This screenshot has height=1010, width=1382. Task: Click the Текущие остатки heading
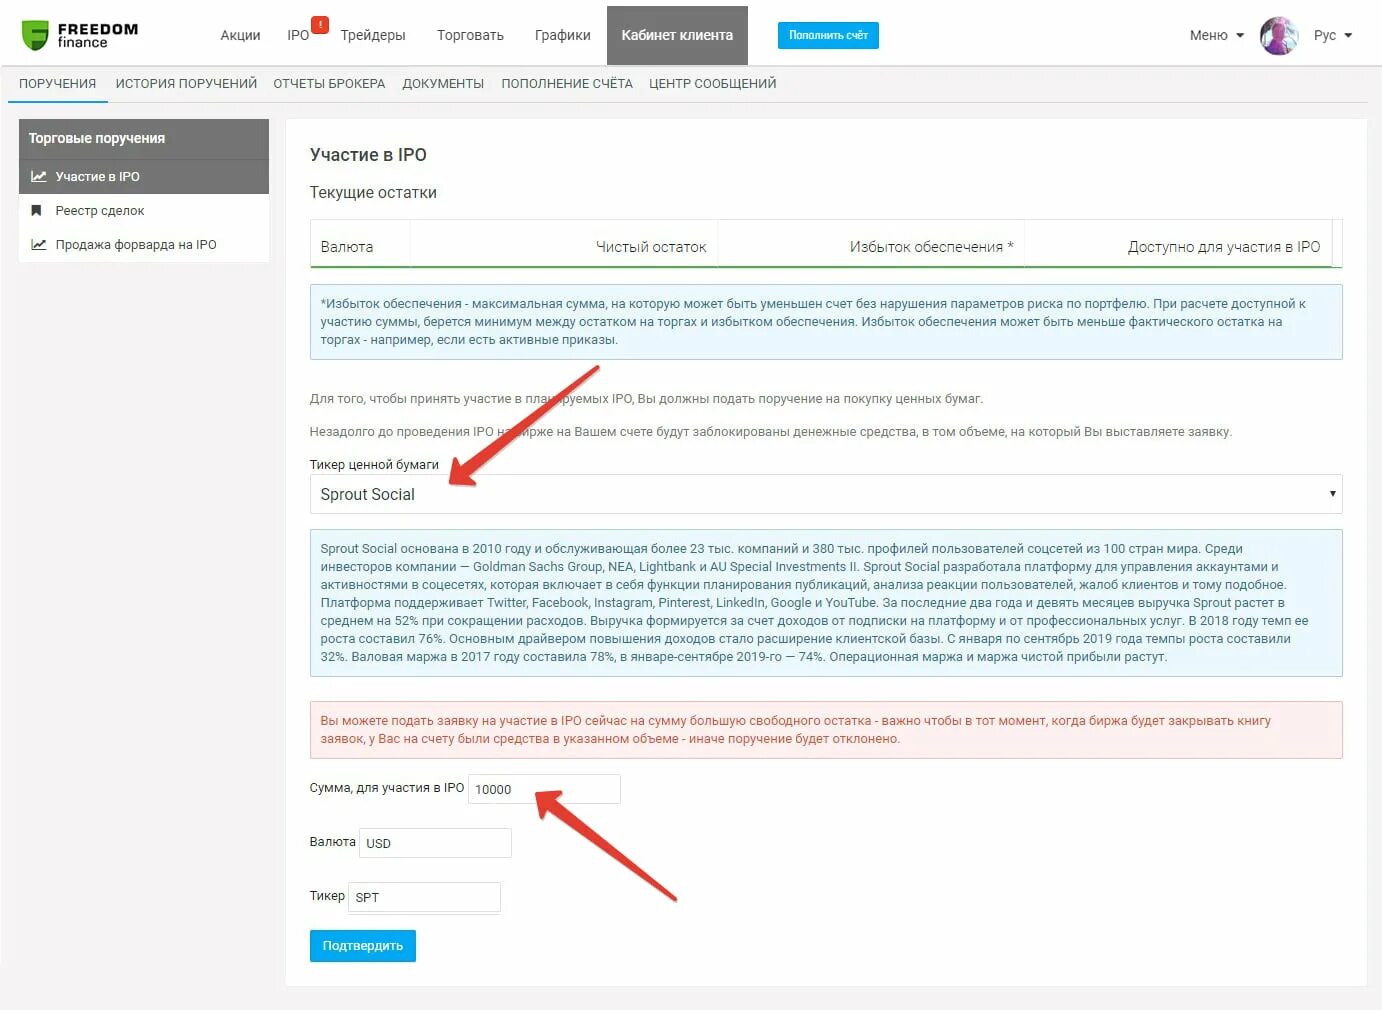(373, 193)
